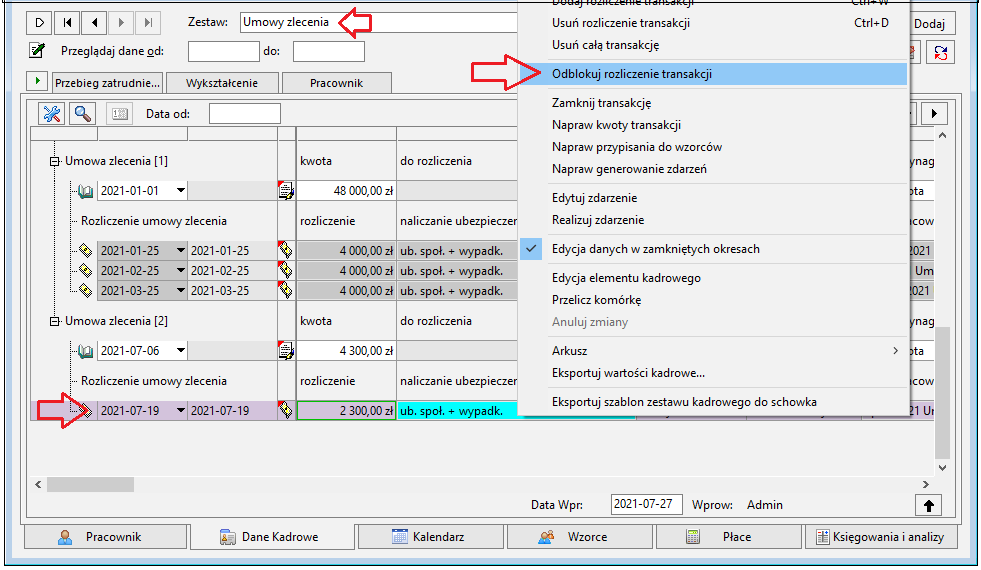The image size is (981, 570).
Task: Choose Eksportuj szablon zestawu kadrowego do schowka
Action: click(713, 402)
